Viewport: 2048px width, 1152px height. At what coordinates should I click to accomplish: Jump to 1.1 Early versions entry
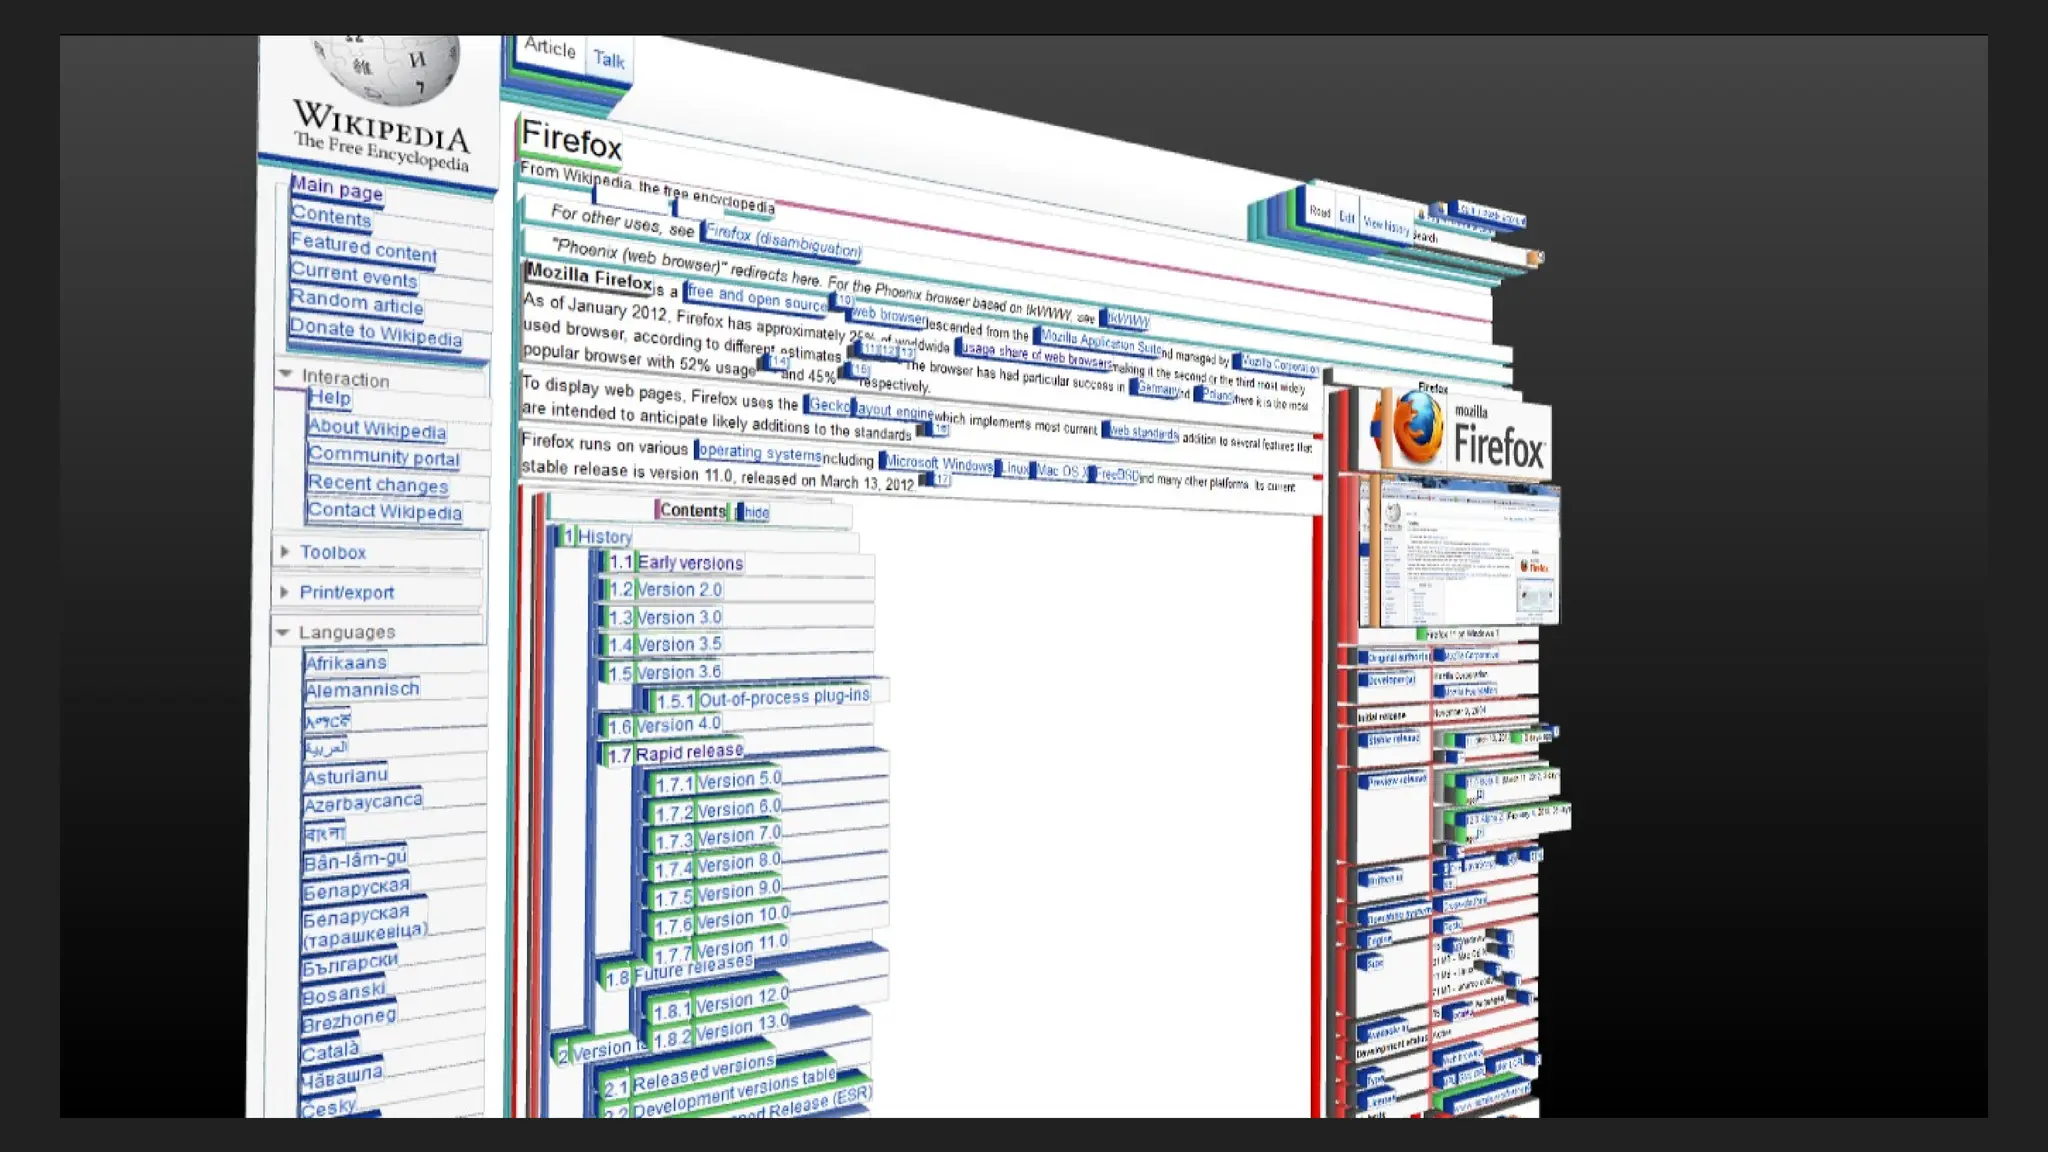[x=676, y=563]
